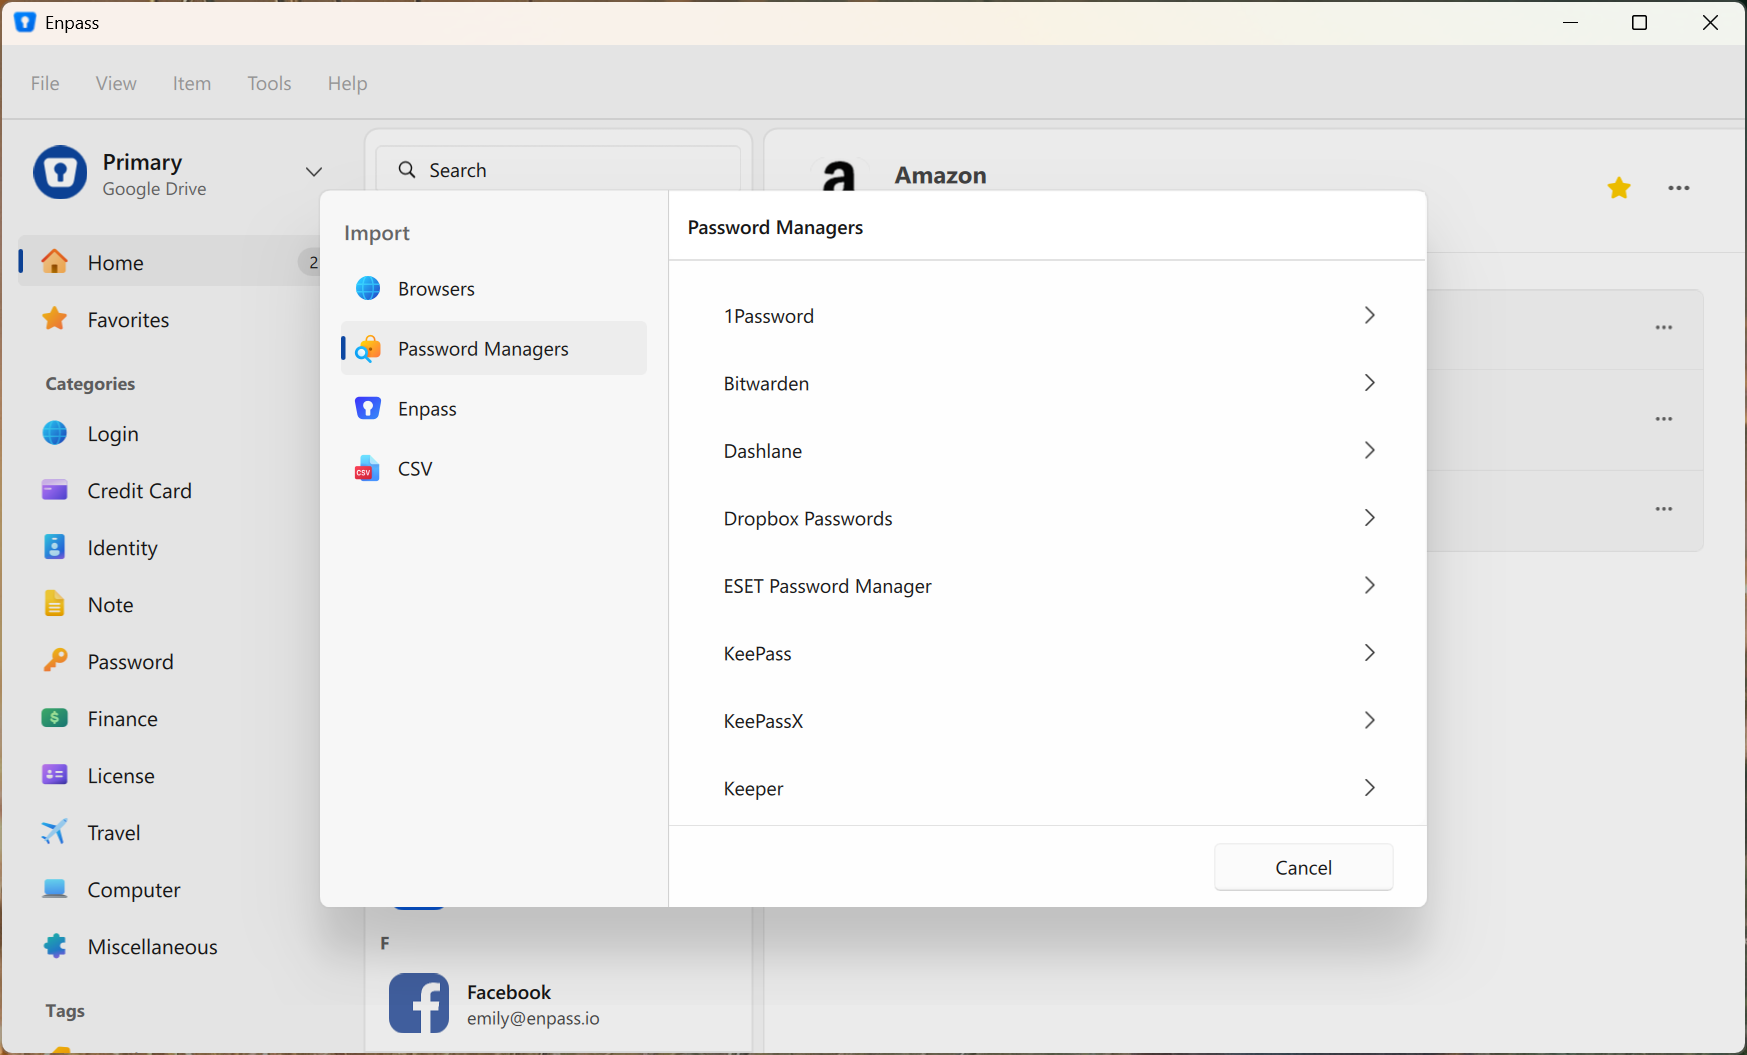Click the Facebook logo in item list
Screen dimensions: 1747x1055
pos(419,1003)
